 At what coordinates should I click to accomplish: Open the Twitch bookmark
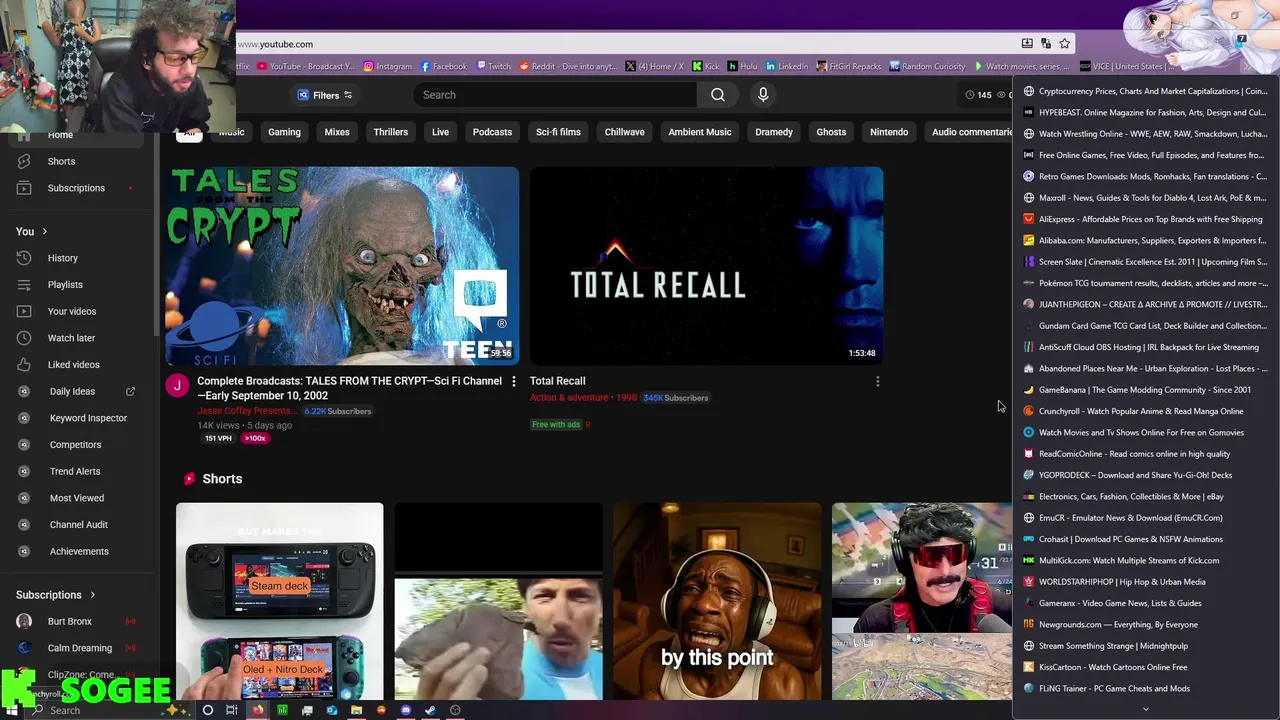coord(493,67)
